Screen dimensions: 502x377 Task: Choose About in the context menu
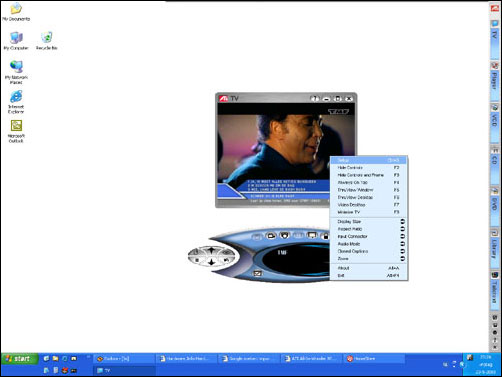pos(369,268)
